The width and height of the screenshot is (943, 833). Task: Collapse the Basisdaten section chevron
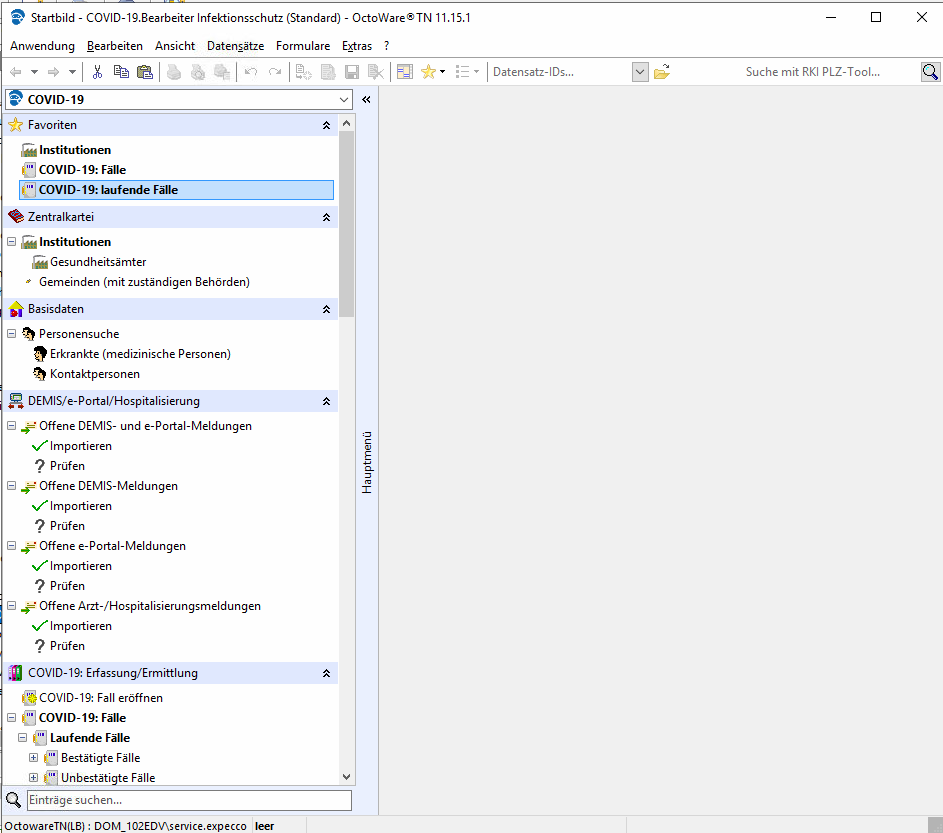(326, 310)
